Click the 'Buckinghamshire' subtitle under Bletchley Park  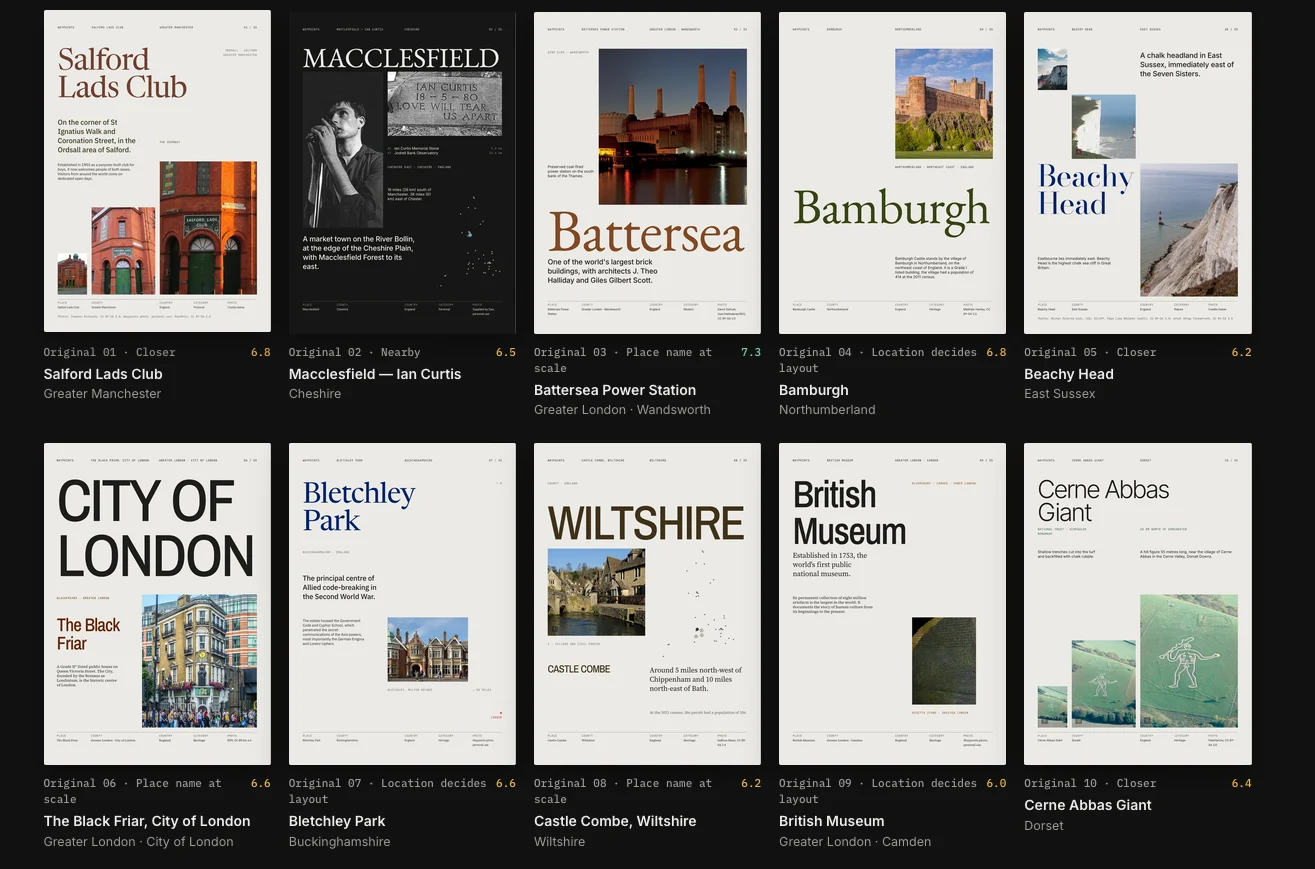[340, 842]
